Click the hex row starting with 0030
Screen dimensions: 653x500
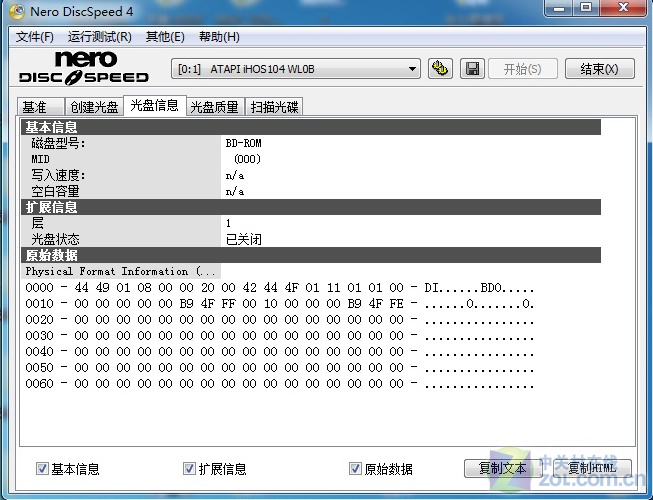(279, 336)
